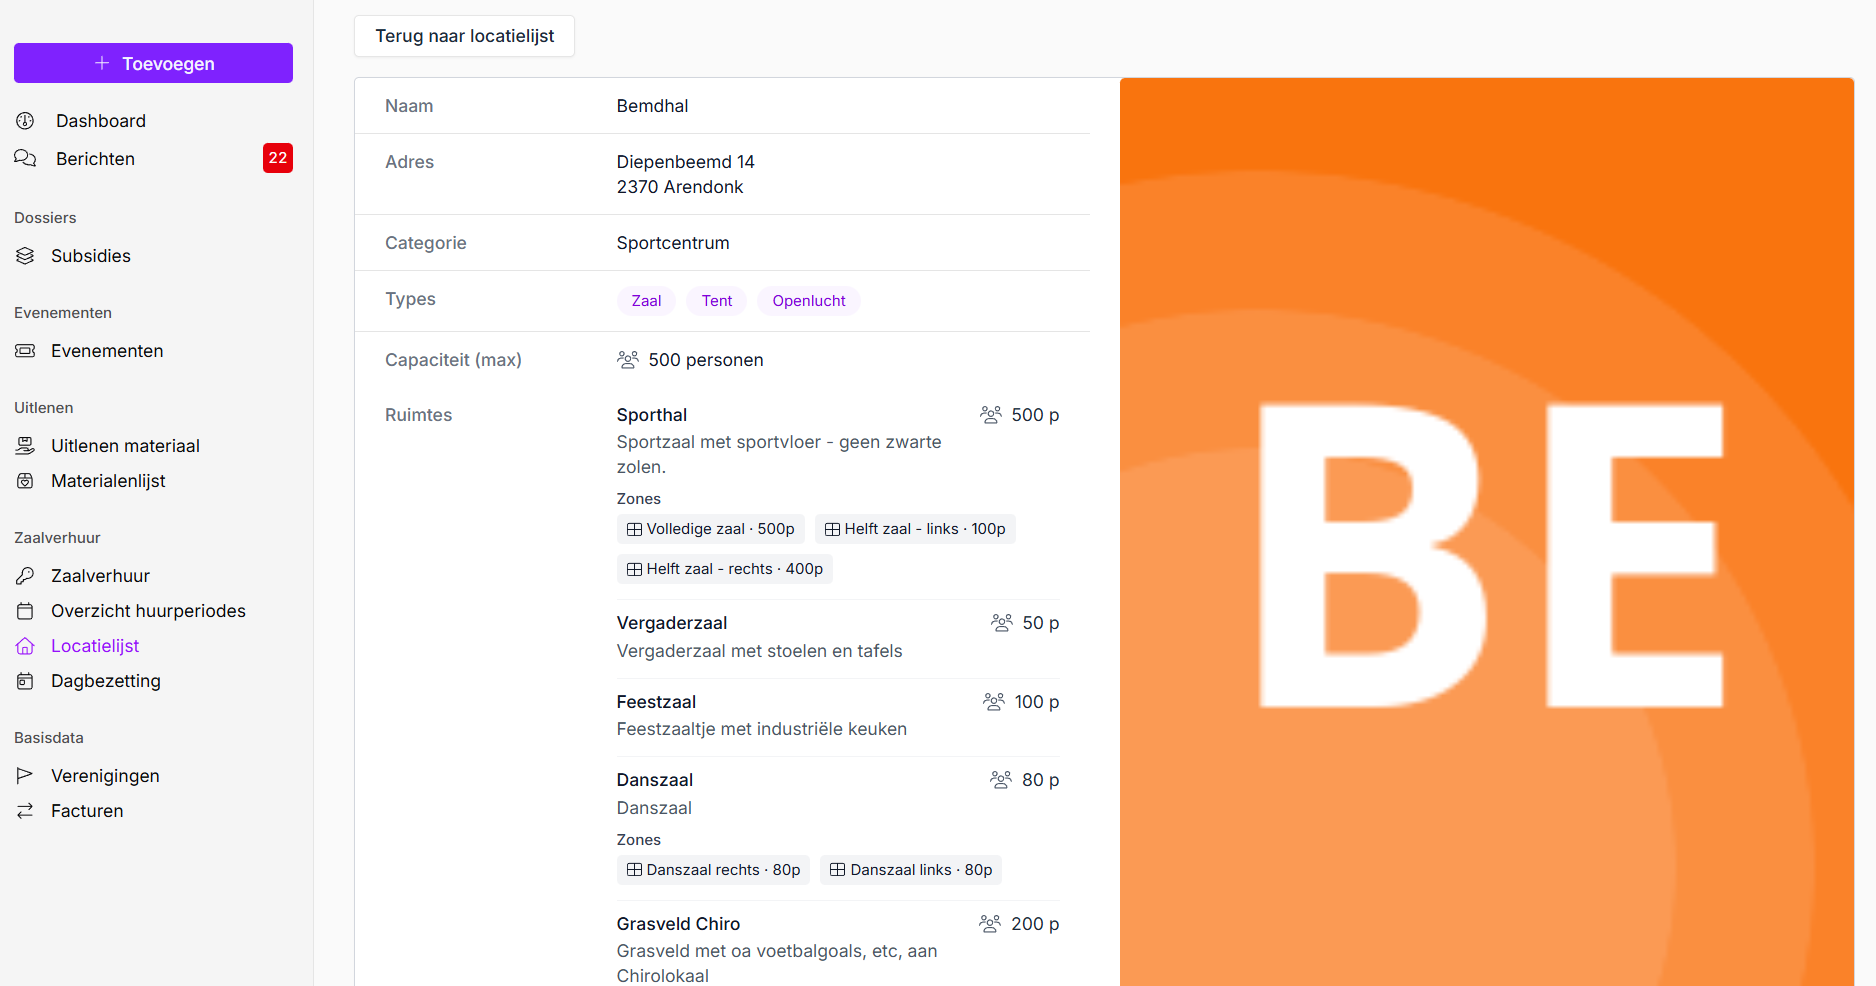Click Terug naar locatielijst button
This screenshot has height=986, width=1876.
(464, 36)
